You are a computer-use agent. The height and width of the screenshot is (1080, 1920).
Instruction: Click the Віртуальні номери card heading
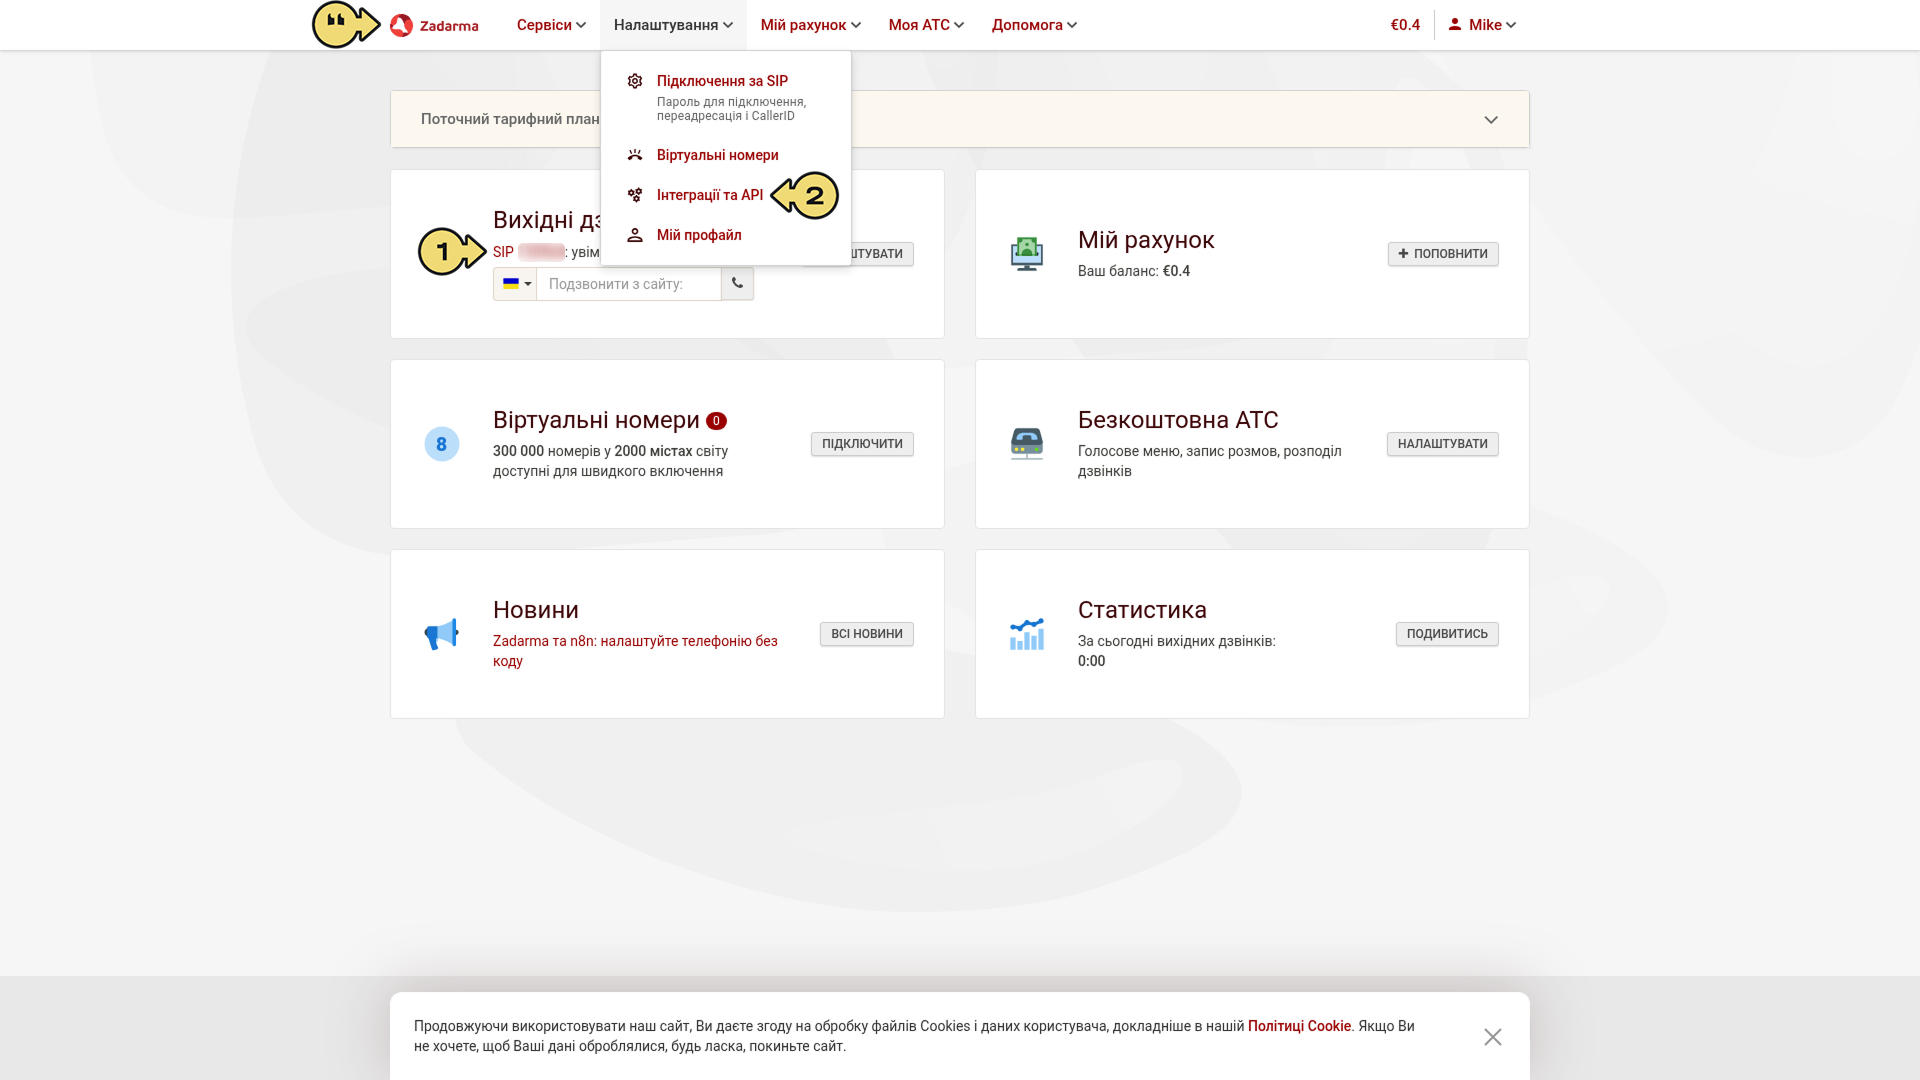tap(596, 420)
